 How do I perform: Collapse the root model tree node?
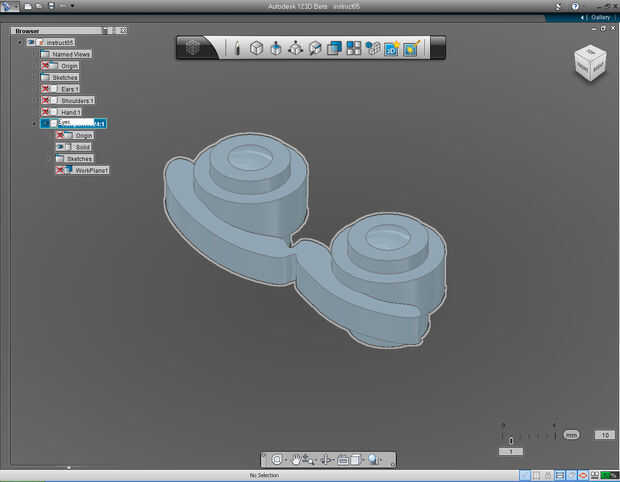pyautogui.click(x=20, y=42)
